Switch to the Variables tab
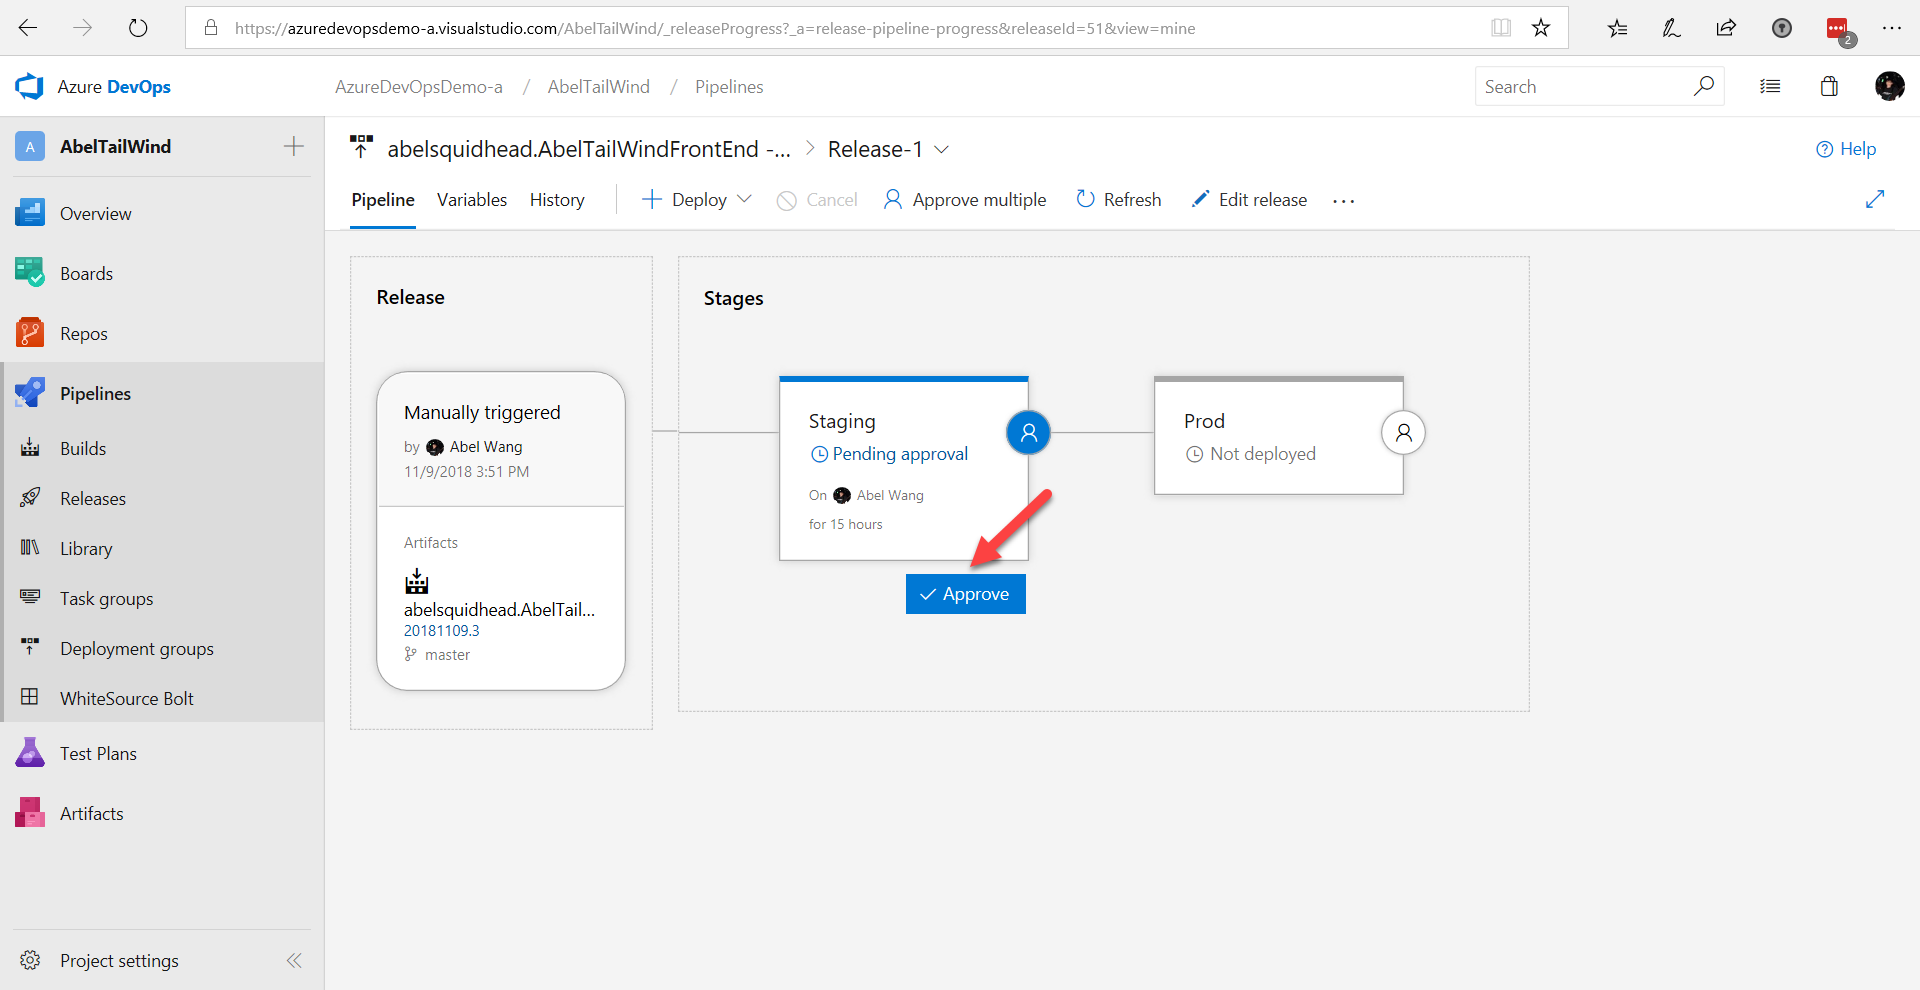1920x990 pixels. 472,200
